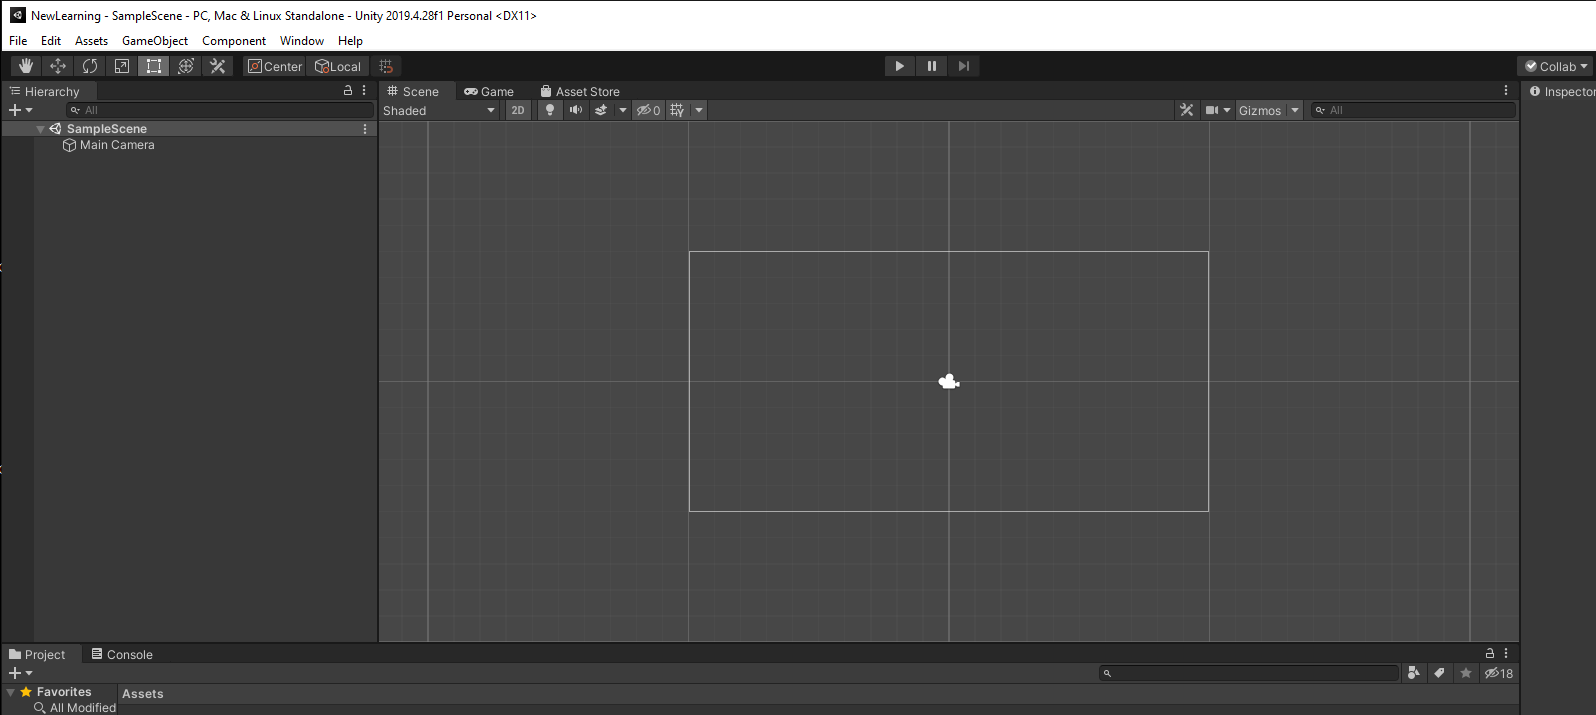The width and height of the screenshot is (1596, 715).
Task: Toggle 2D view mode in Scene
Action: point(518,110)
